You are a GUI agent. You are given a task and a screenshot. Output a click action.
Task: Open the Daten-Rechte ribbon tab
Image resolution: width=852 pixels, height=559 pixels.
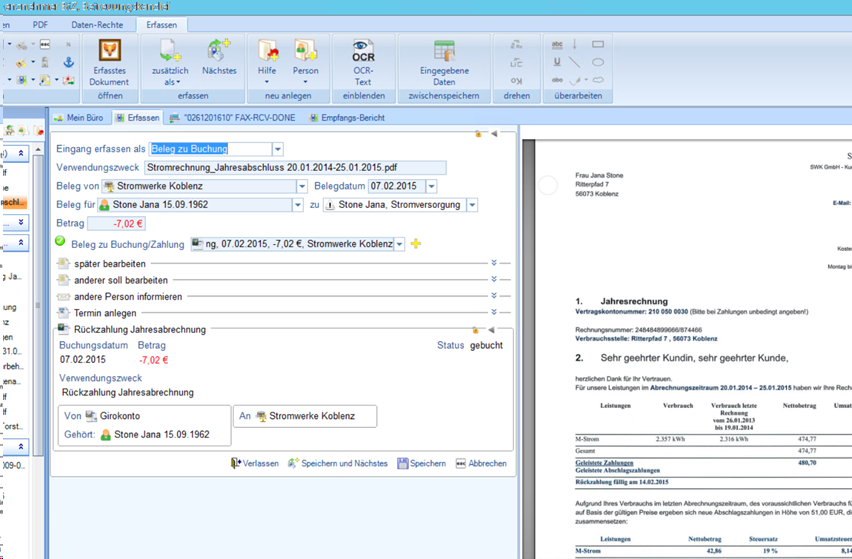96,22
